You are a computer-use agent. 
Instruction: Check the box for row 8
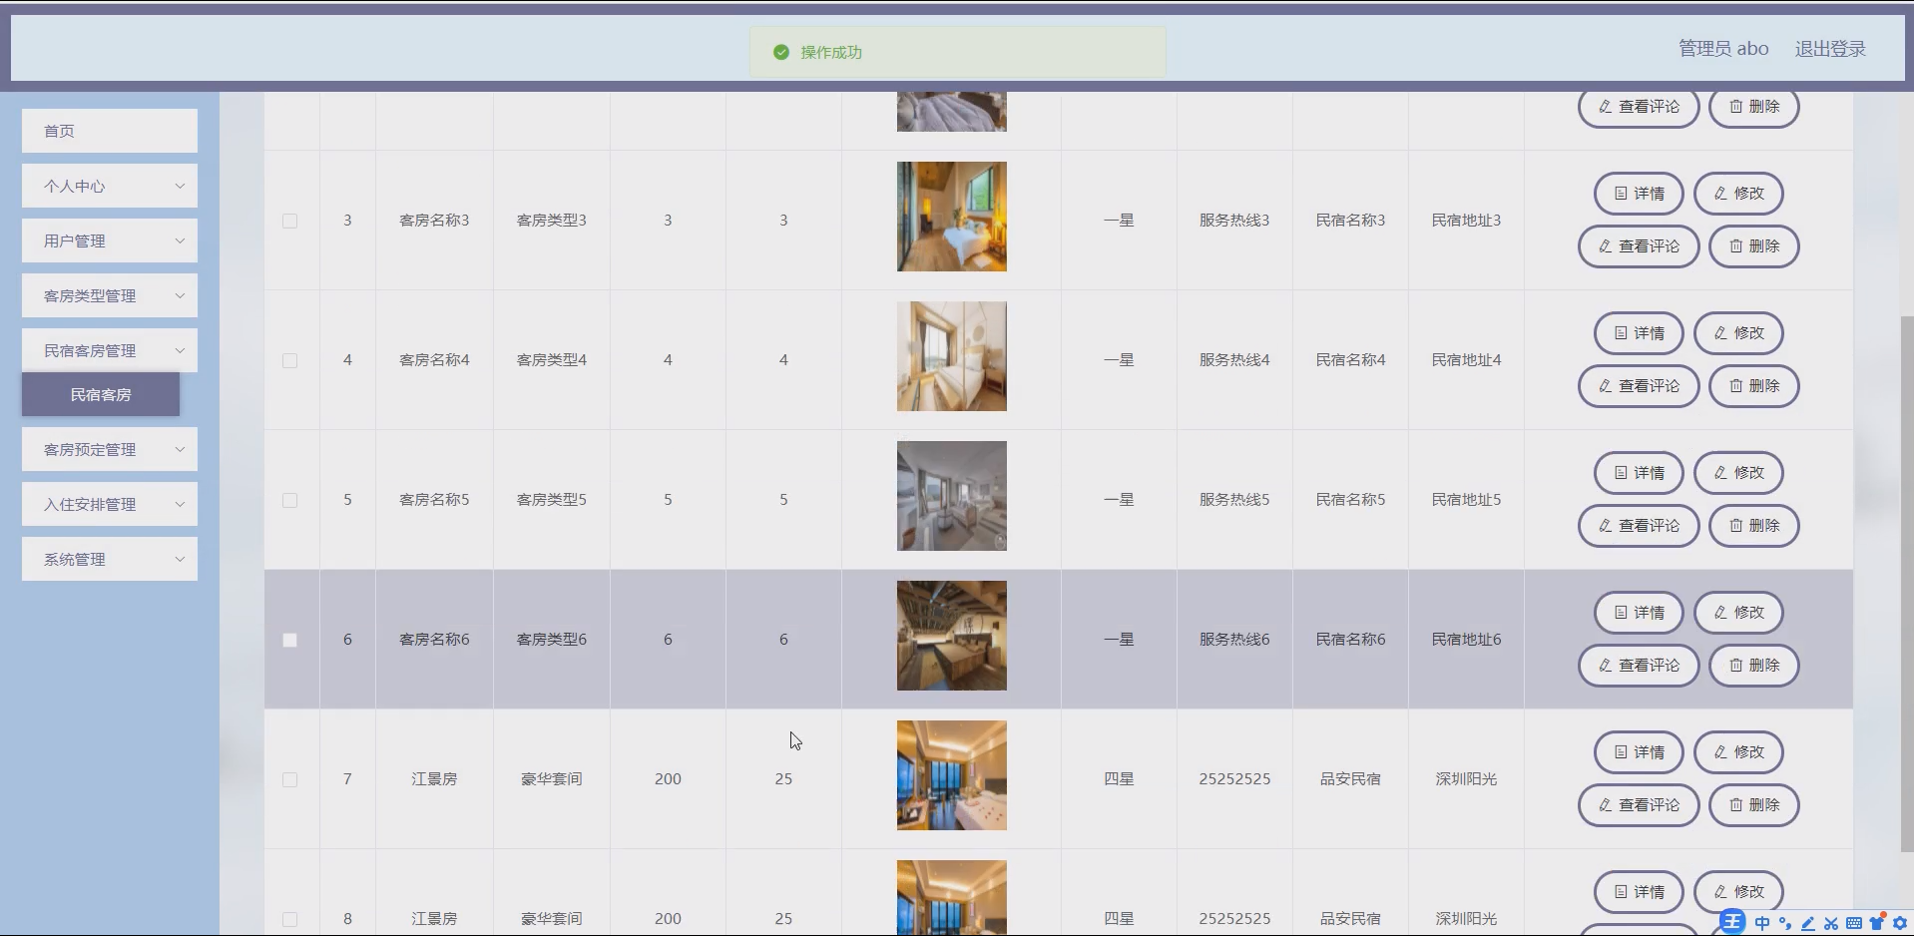[290, 919]
